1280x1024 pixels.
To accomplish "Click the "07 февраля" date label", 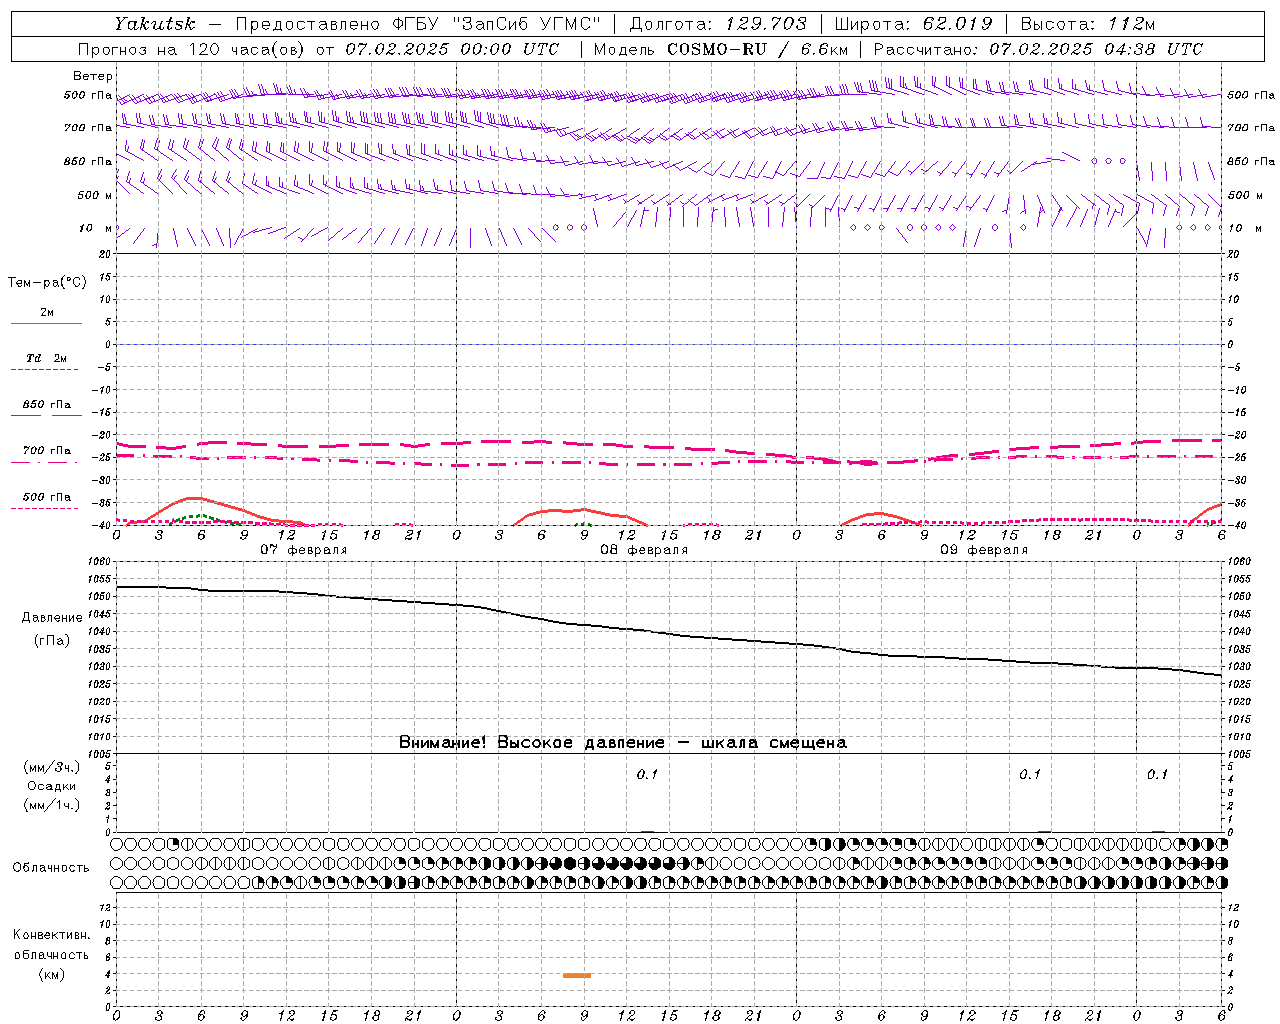I will pos(304,550).
